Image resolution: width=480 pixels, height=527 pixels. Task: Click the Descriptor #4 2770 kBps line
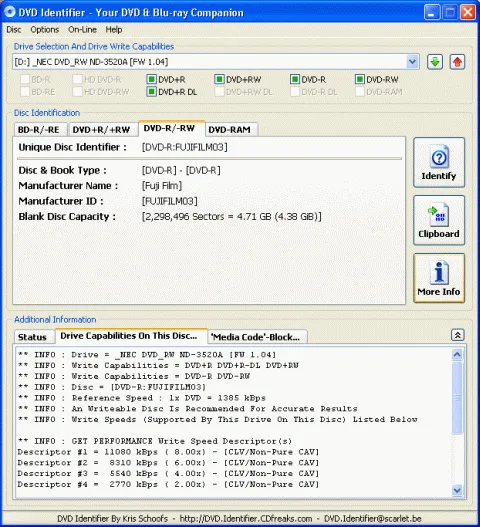tap(168, 484)
